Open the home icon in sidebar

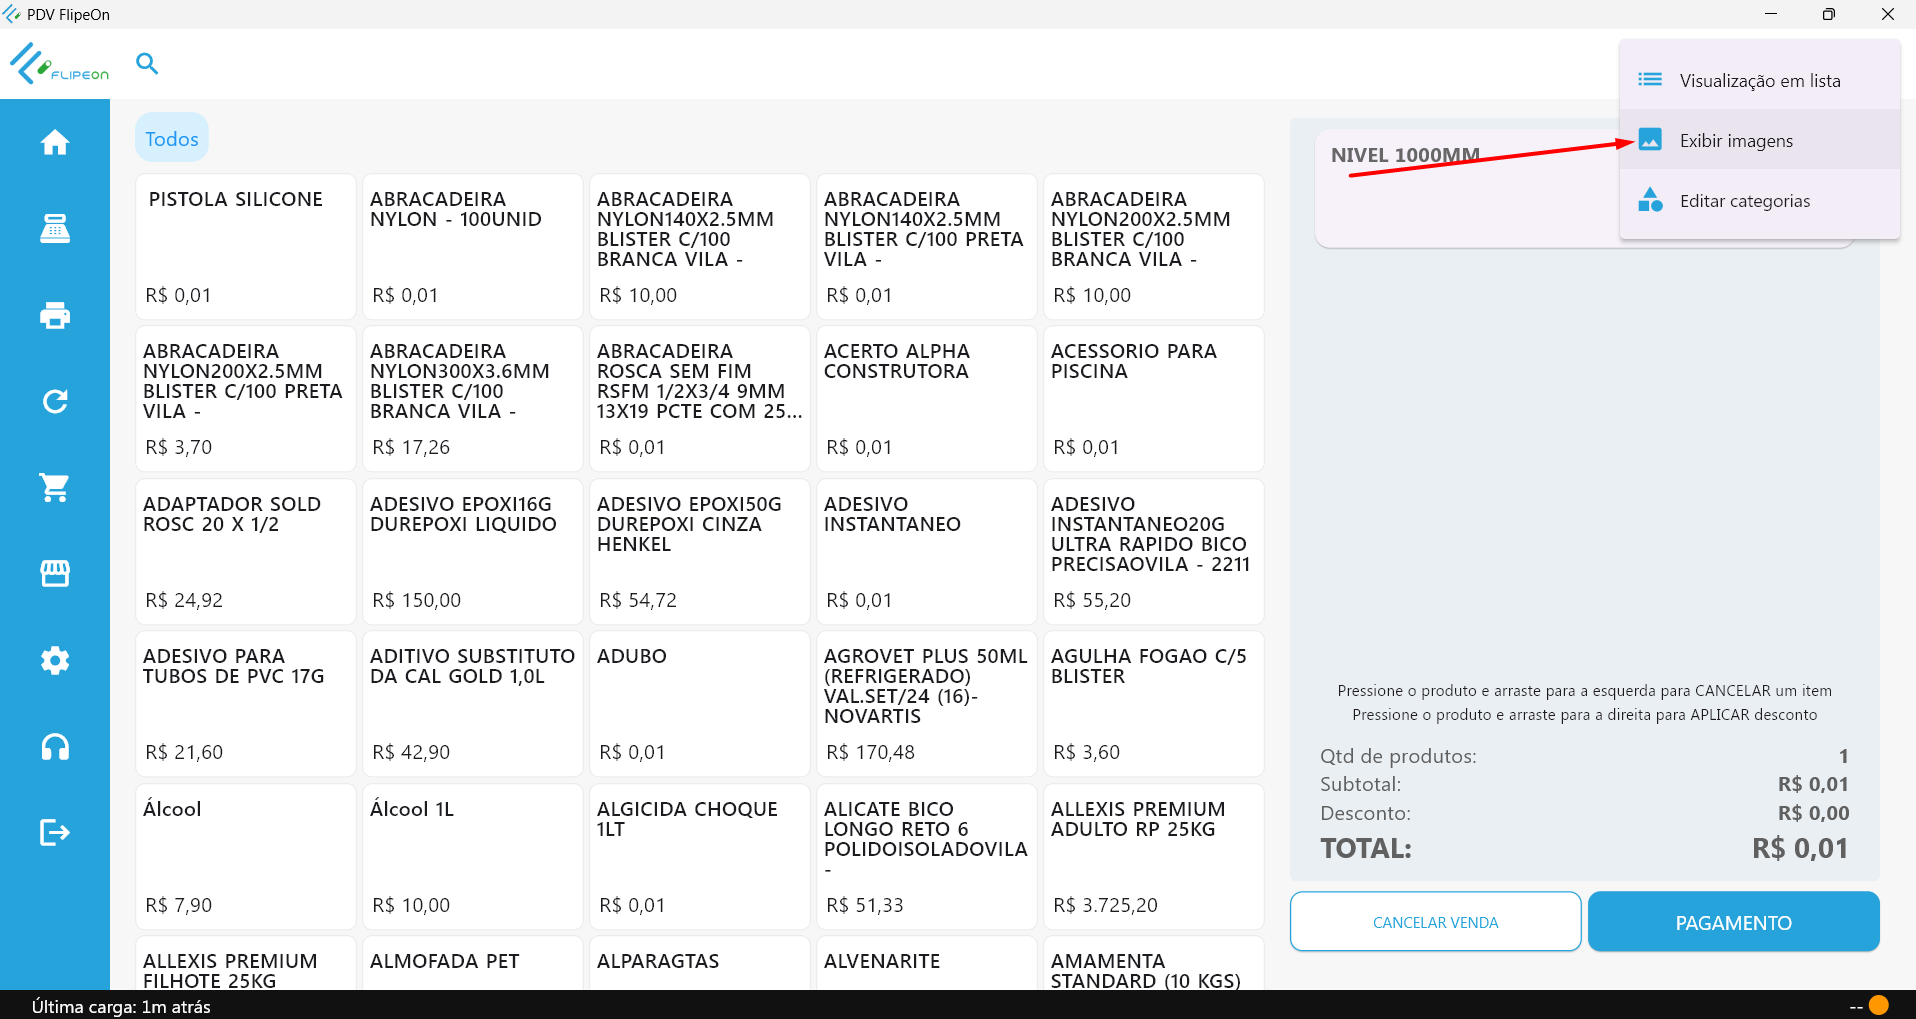tap(55, 143)
